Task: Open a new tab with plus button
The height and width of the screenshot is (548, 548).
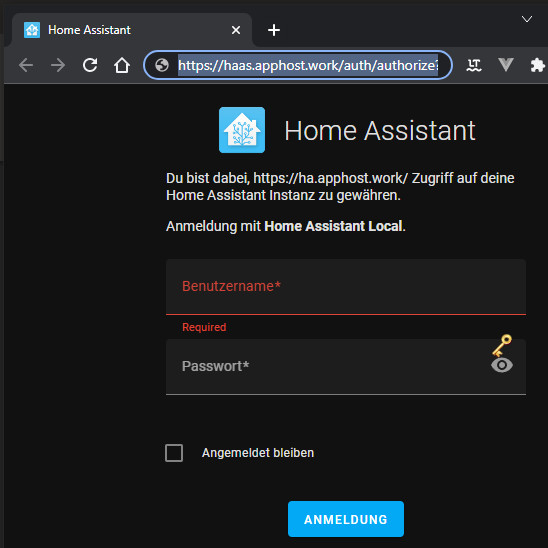Action: tap(274, 30)
